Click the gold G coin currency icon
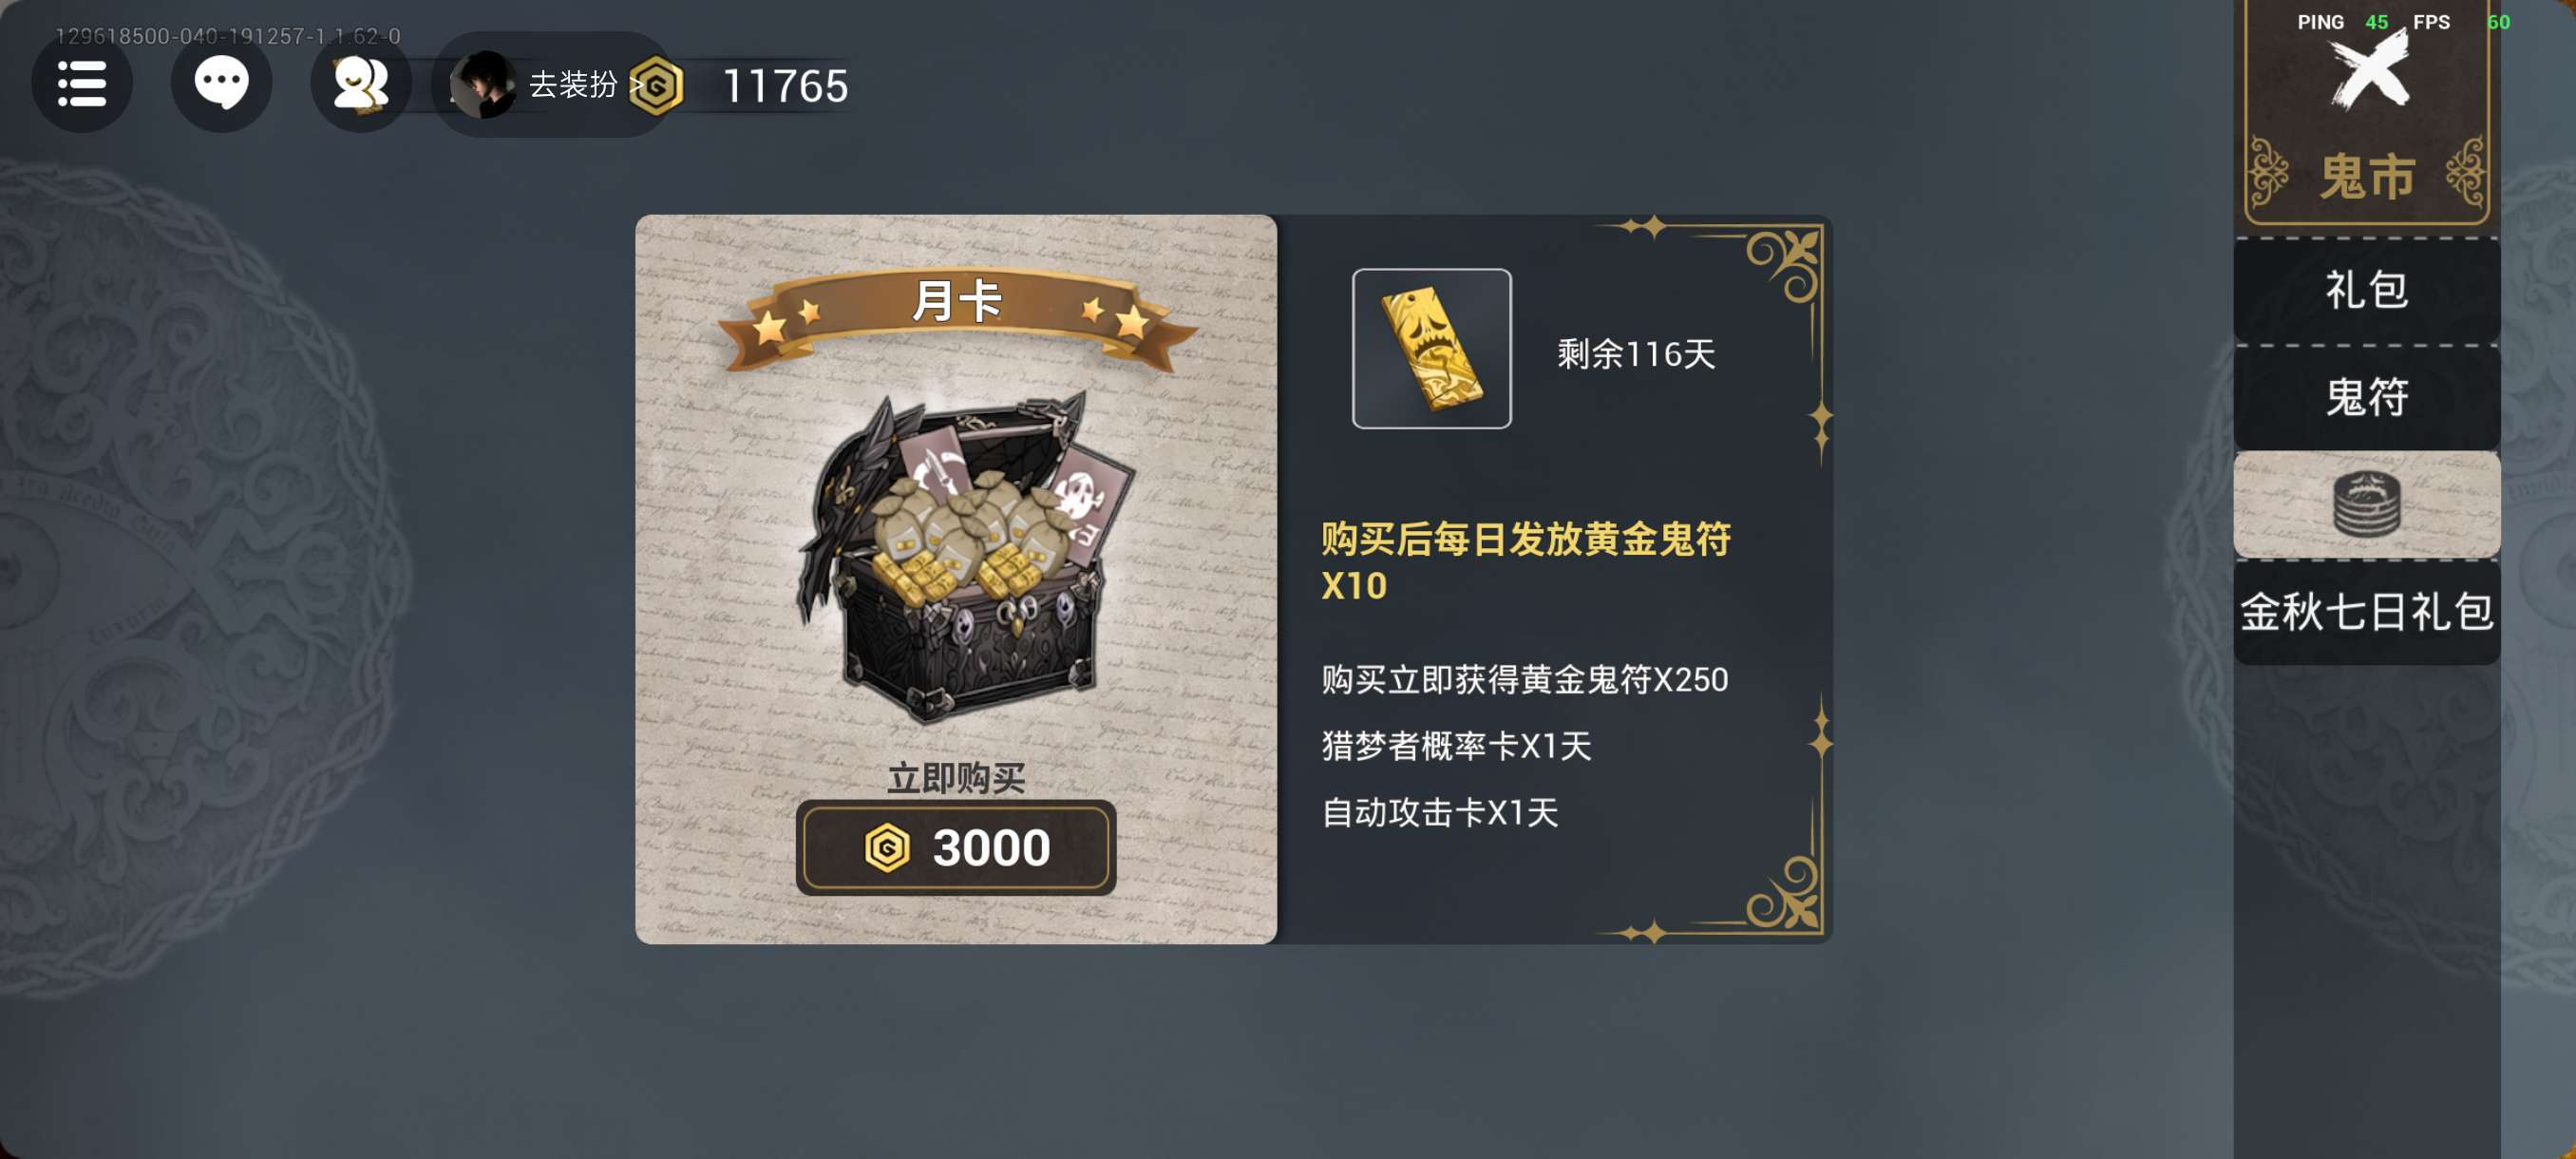The image size is (2576, 1159). click(657, 86)
